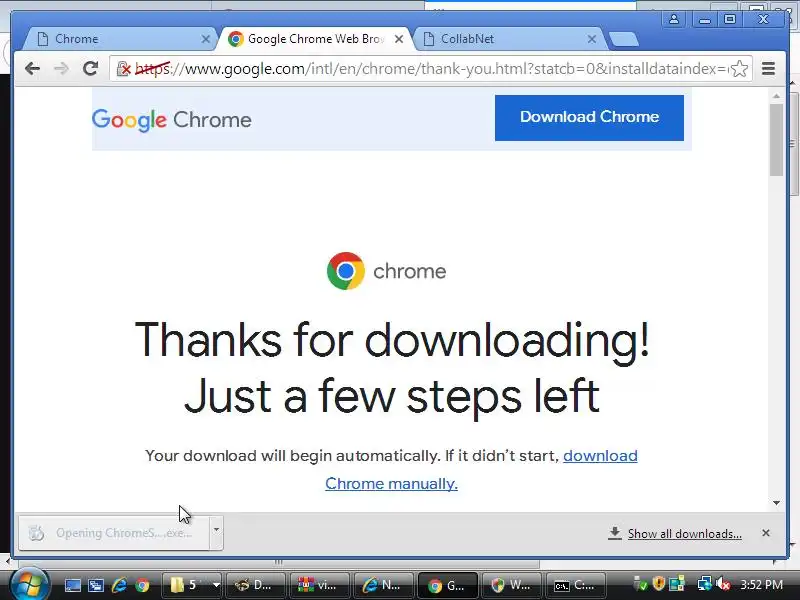The width and height of the screenshot is (800, 600).
Task: Click Show Desktop quick launch icon
Action: (72, 585)
